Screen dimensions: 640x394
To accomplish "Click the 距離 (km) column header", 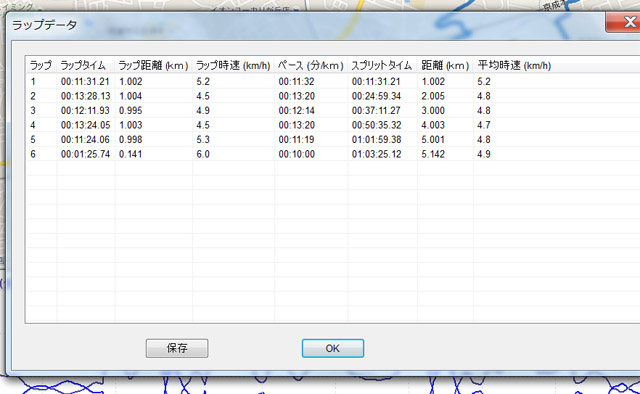I will coord(445,65).
